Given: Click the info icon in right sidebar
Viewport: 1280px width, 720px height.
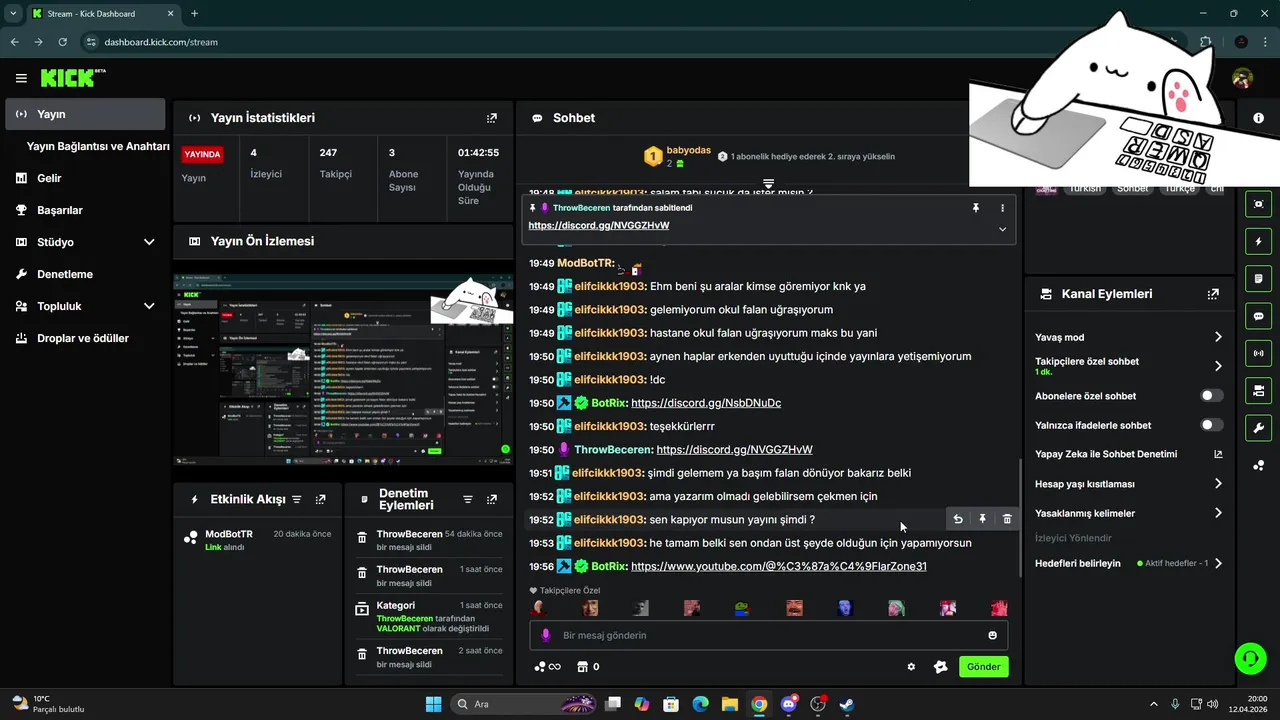Looking at the screenshot, I should (x=1258, y=118).
